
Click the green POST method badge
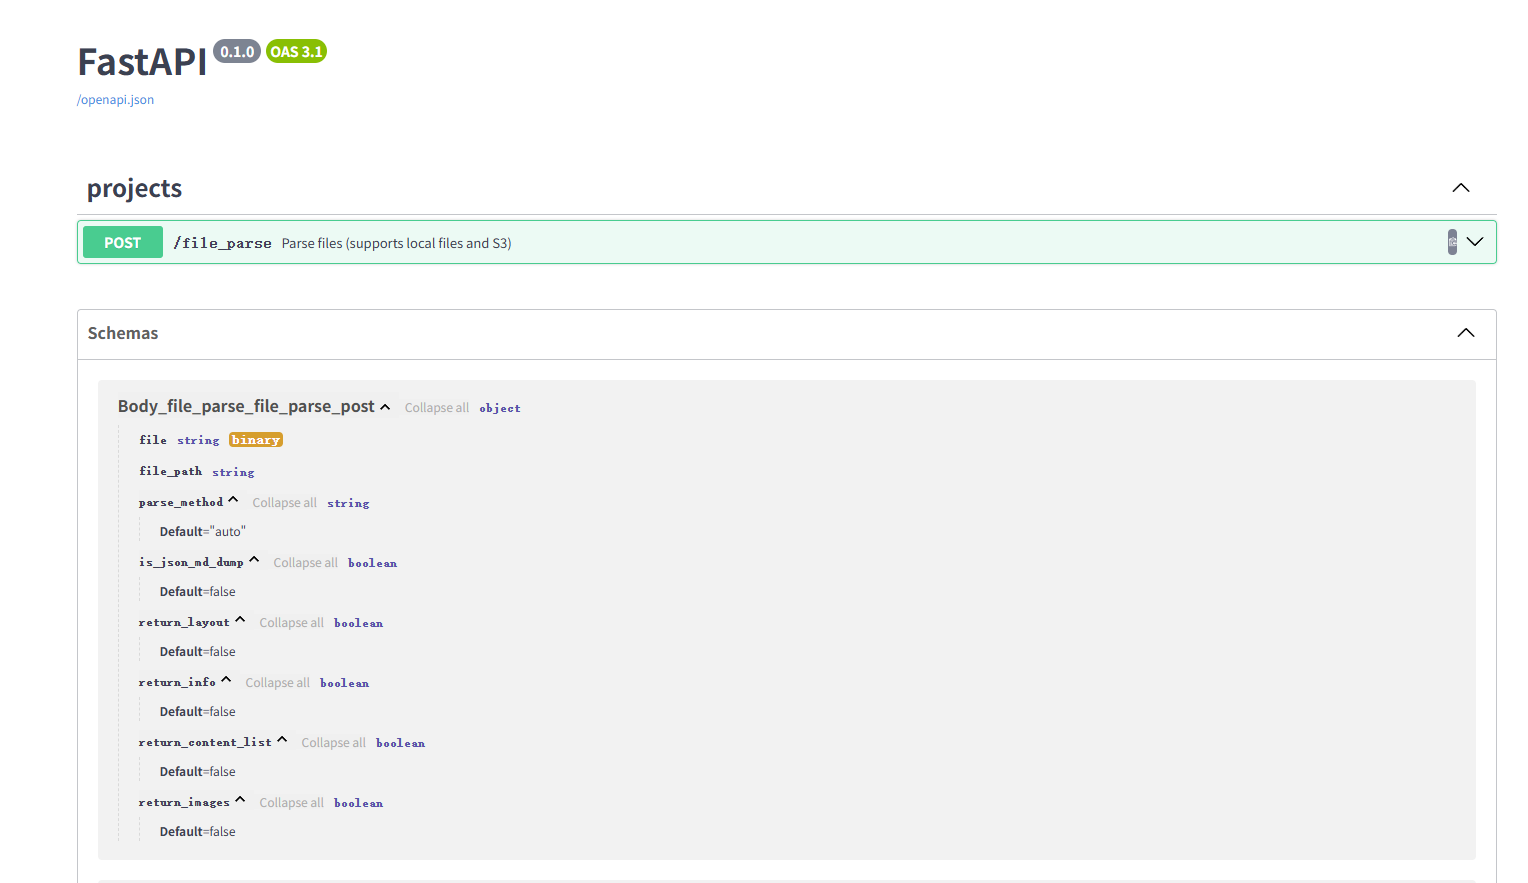(x=123, y=242)
